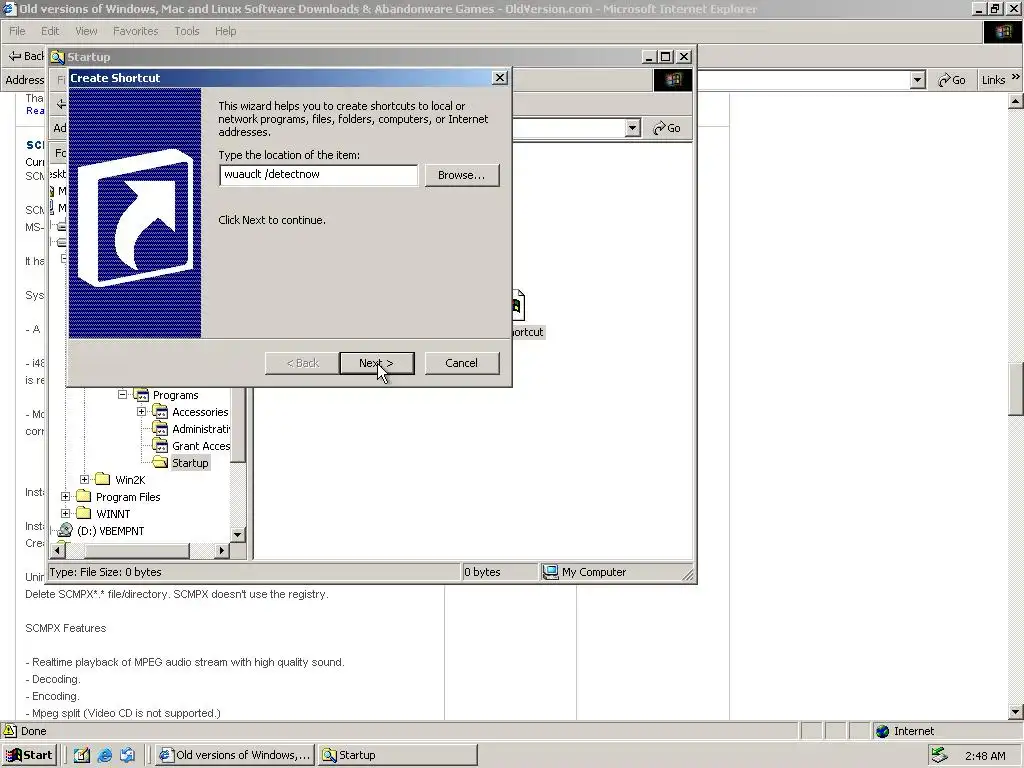Click the partially hidden shortcut file icon

519,305
